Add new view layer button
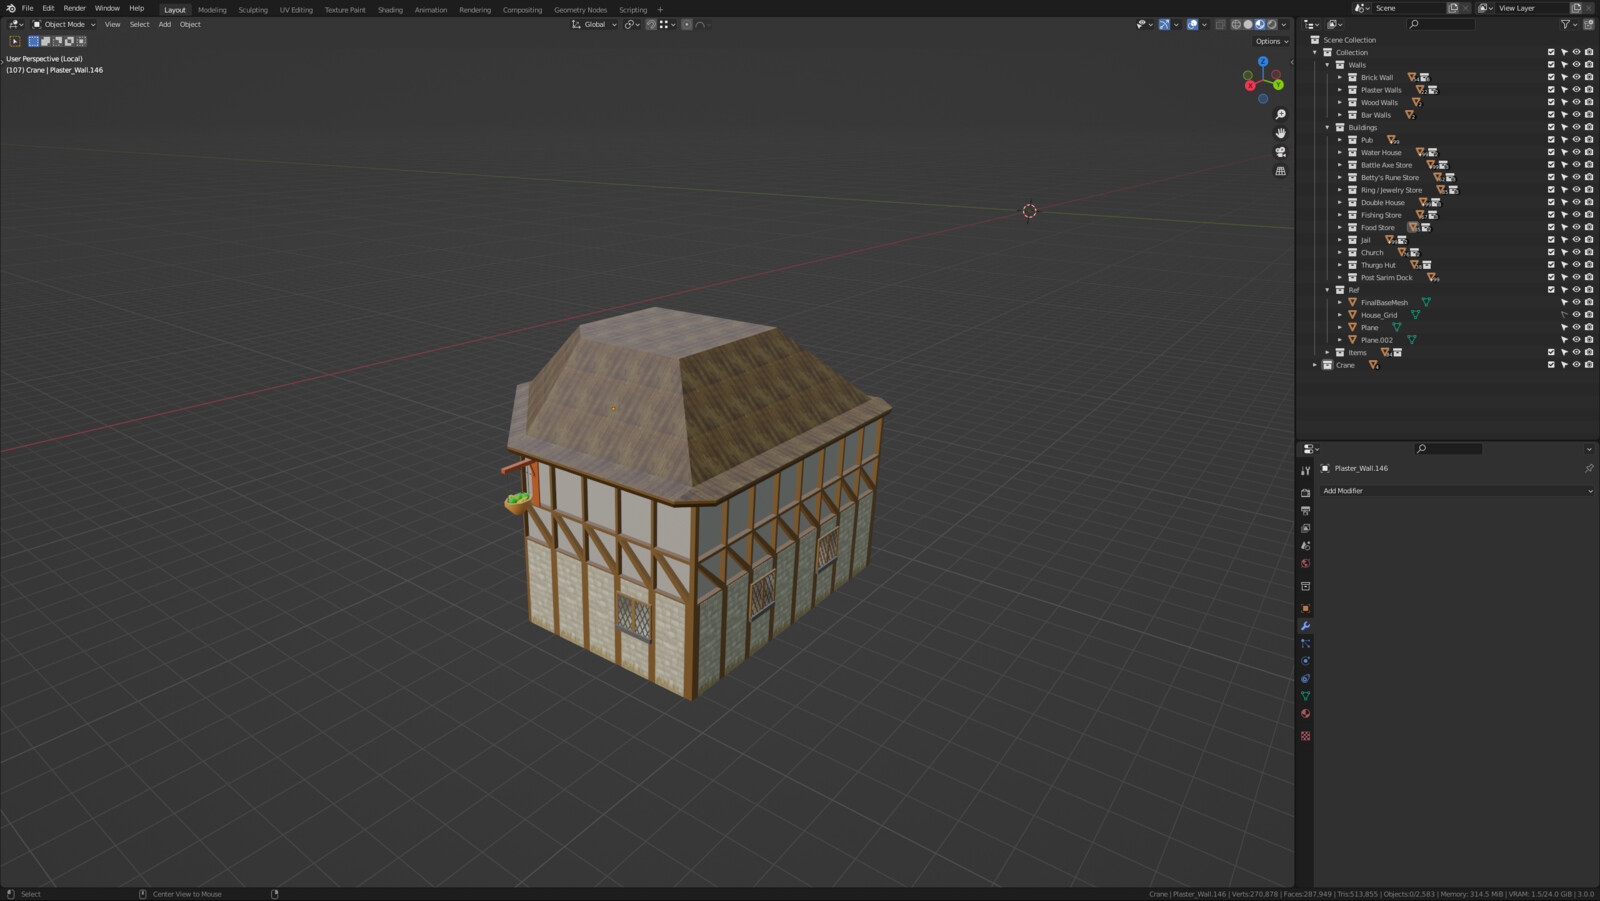The height and width of the screenshot is (901, 1600). click(x=1576, y=8)
